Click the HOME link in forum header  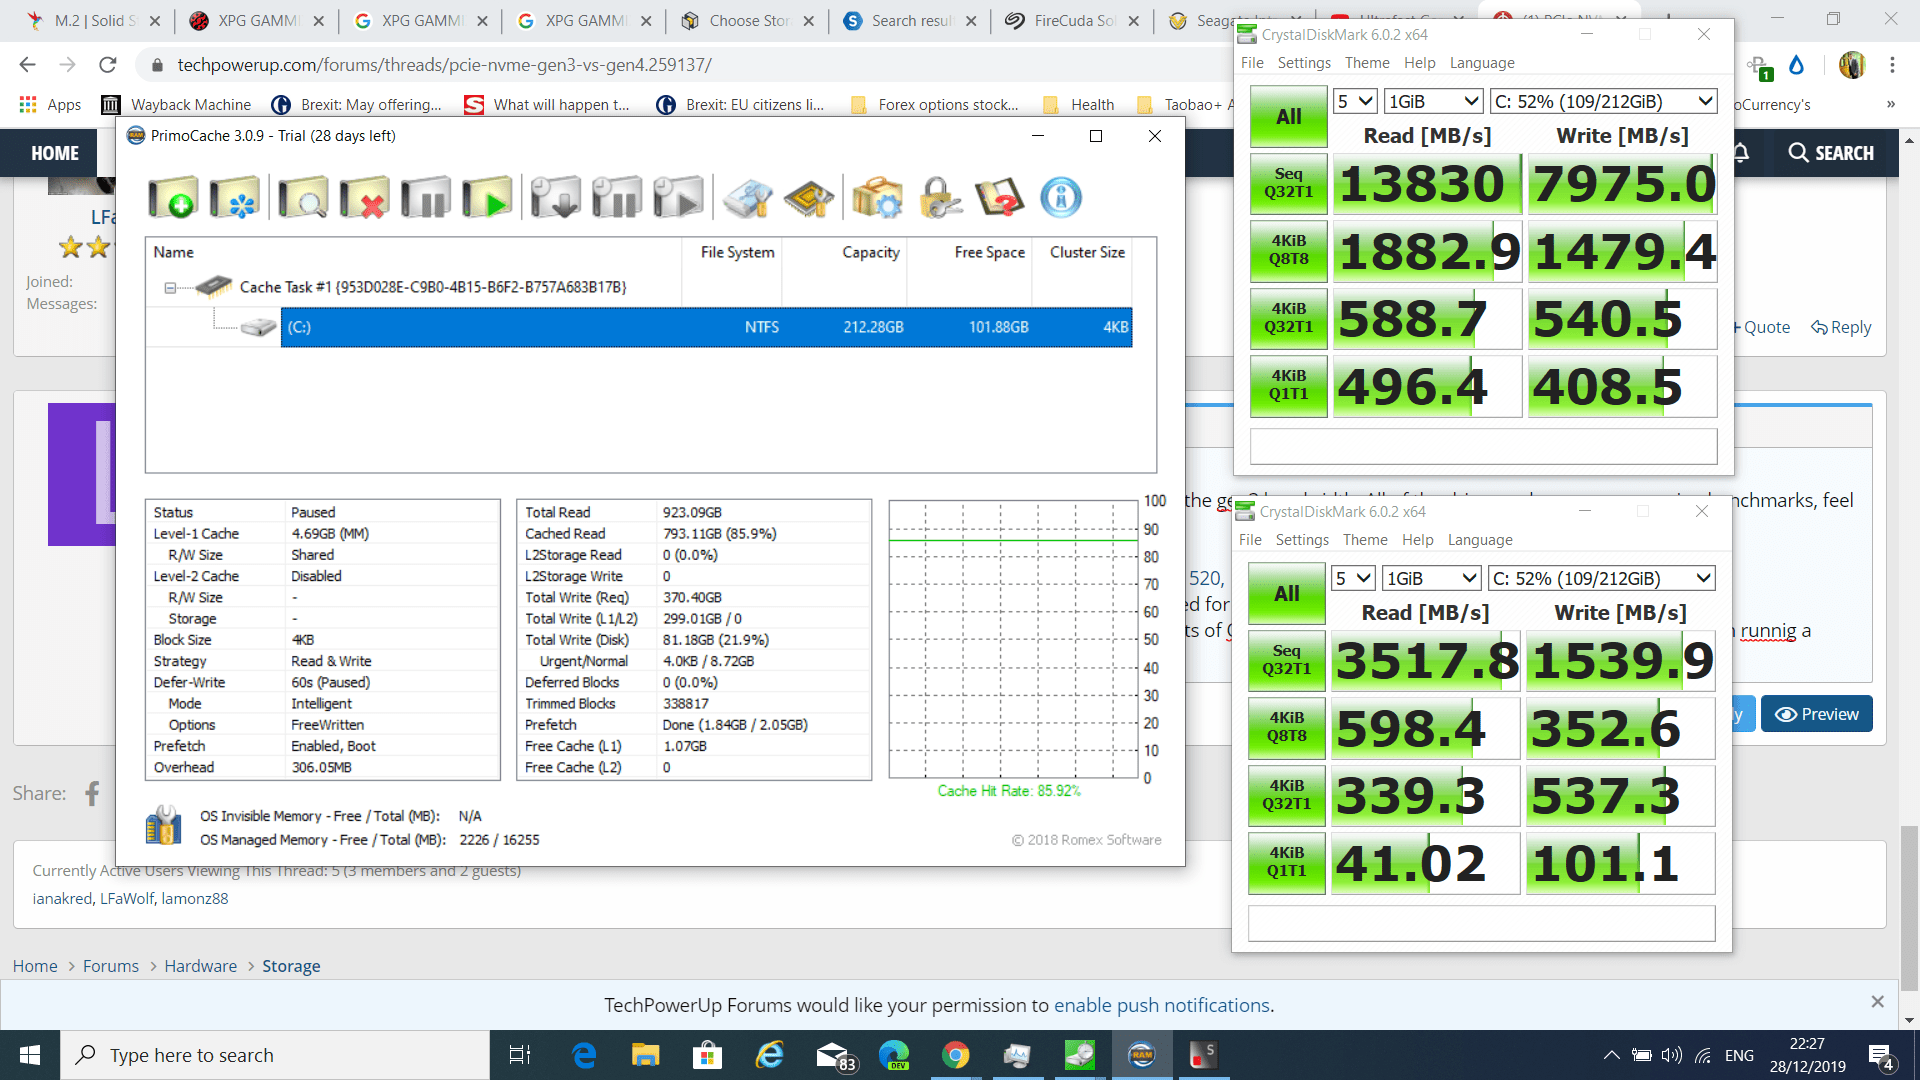point(54,153)
